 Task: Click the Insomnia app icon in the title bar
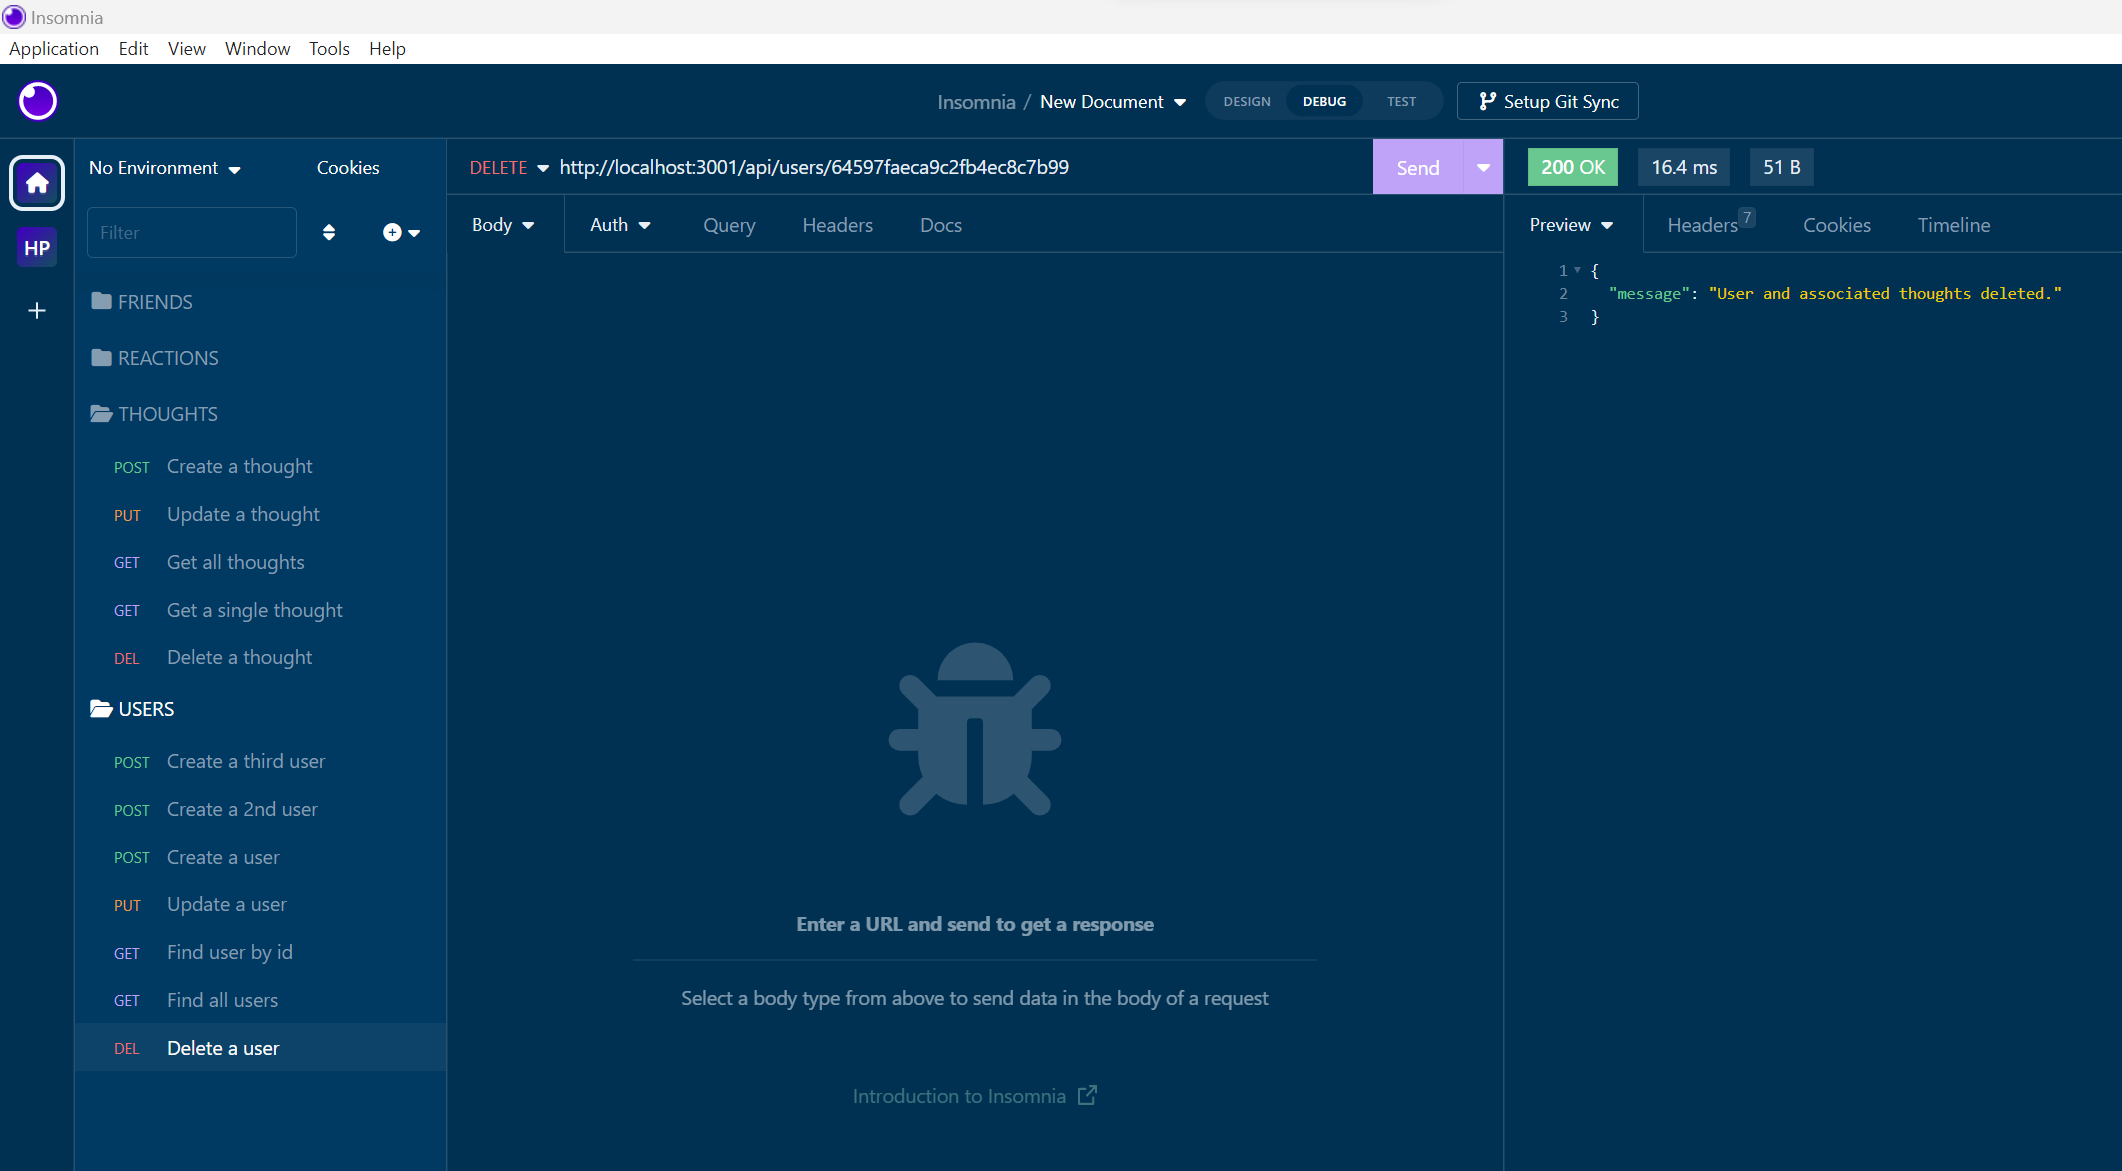tap(13, 17)
